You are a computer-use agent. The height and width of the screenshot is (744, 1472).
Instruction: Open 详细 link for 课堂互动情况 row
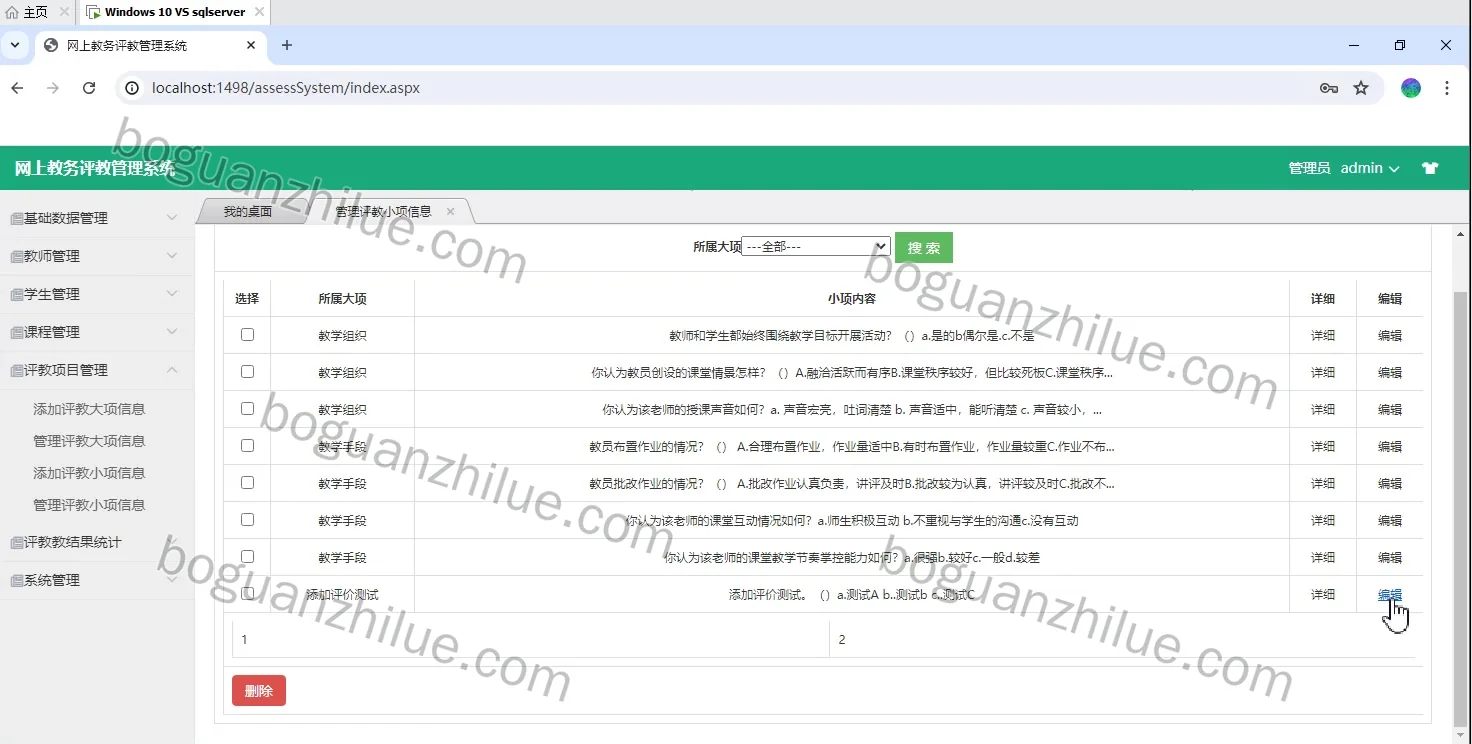coord(1323,521)
